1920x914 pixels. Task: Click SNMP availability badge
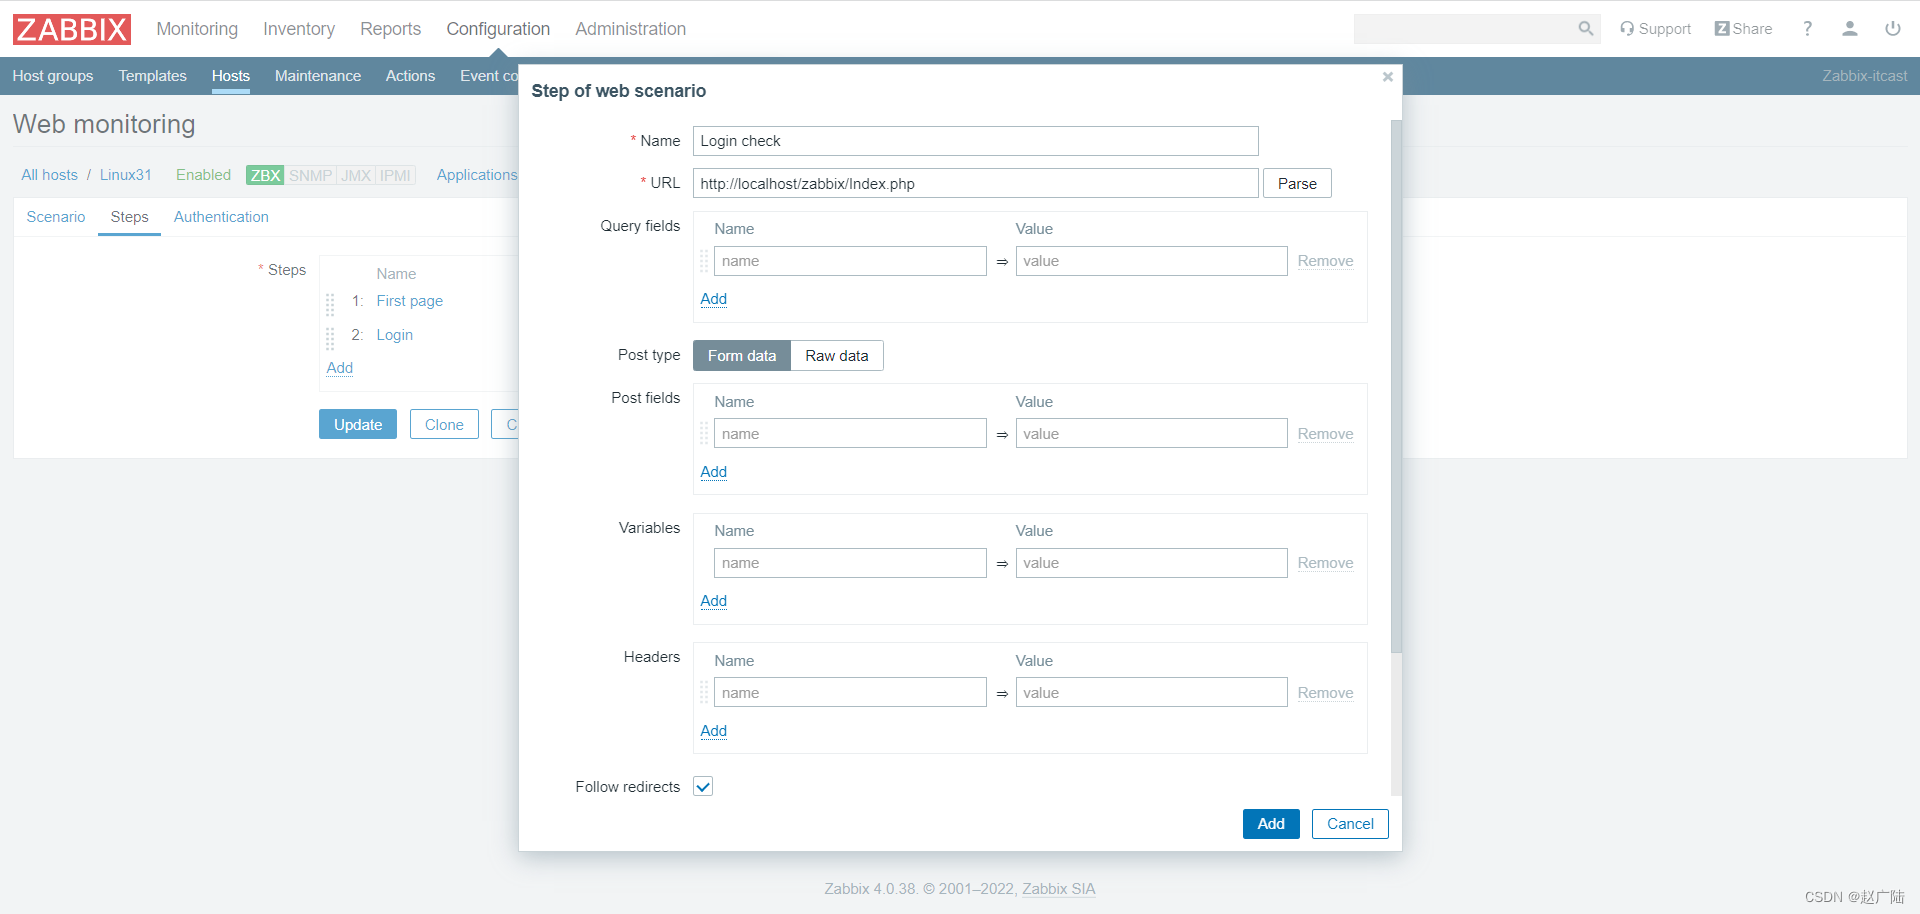[310, 175]
